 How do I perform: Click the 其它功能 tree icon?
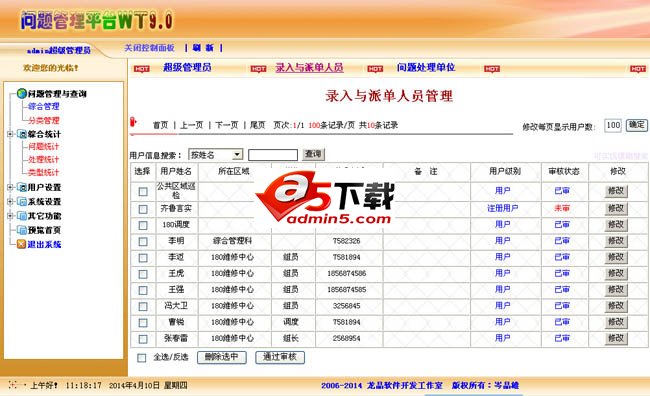tap(22, 216)
